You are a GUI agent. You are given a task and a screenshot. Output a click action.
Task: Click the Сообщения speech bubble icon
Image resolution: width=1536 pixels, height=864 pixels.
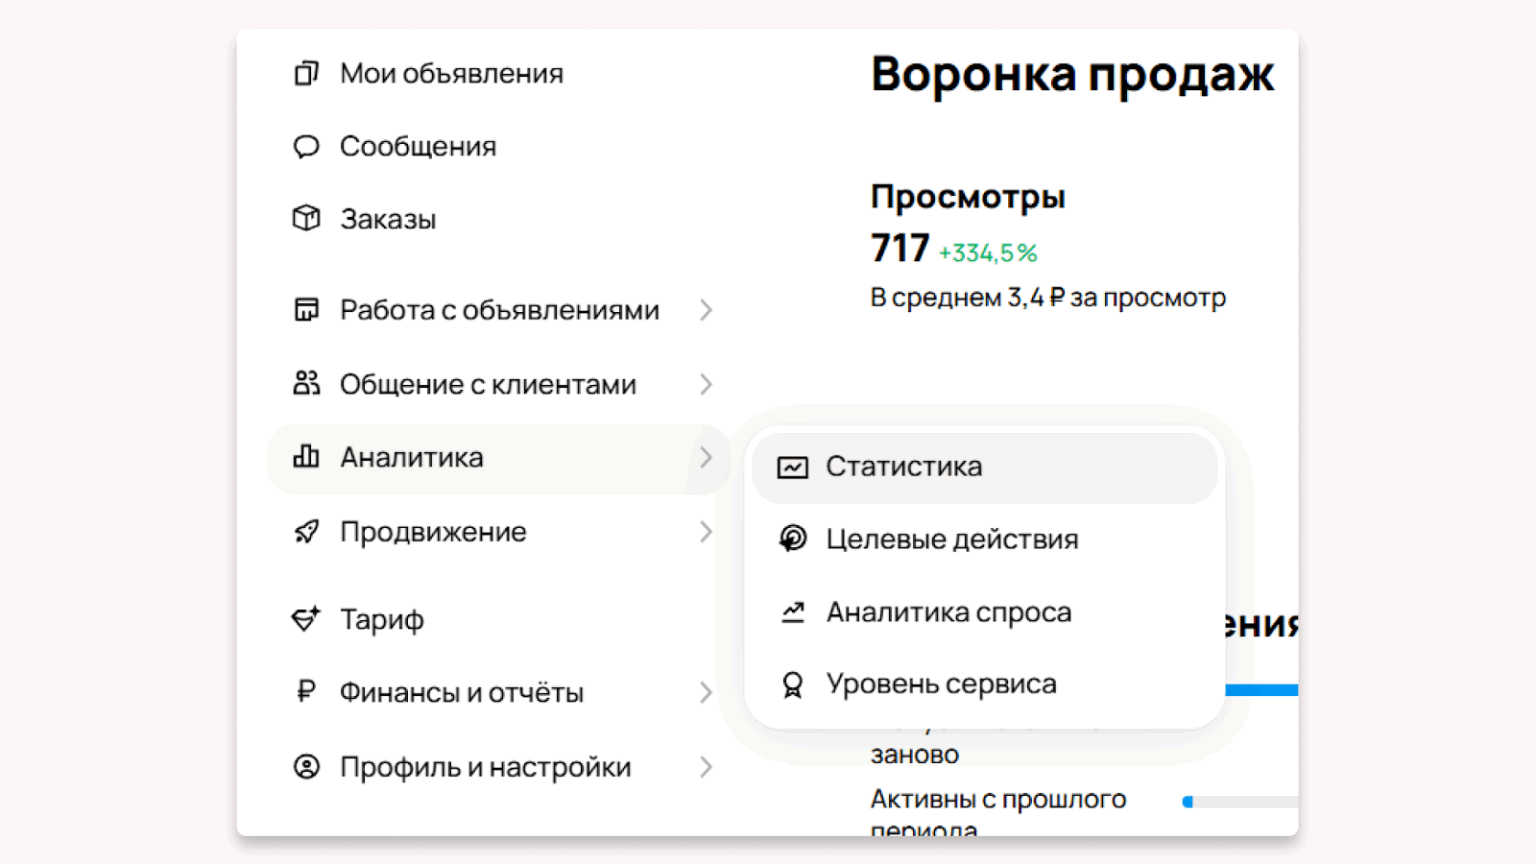coord(306,147)
